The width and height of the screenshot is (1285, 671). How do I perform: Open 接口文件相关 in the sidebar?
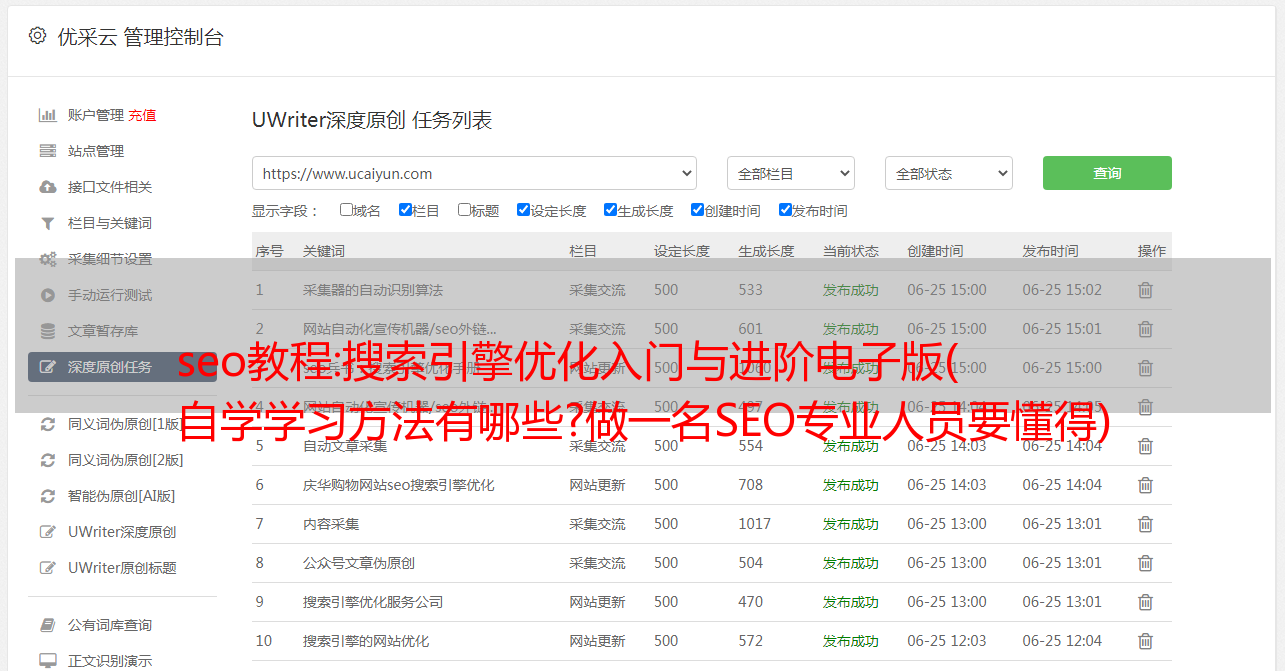pos(110,187)
